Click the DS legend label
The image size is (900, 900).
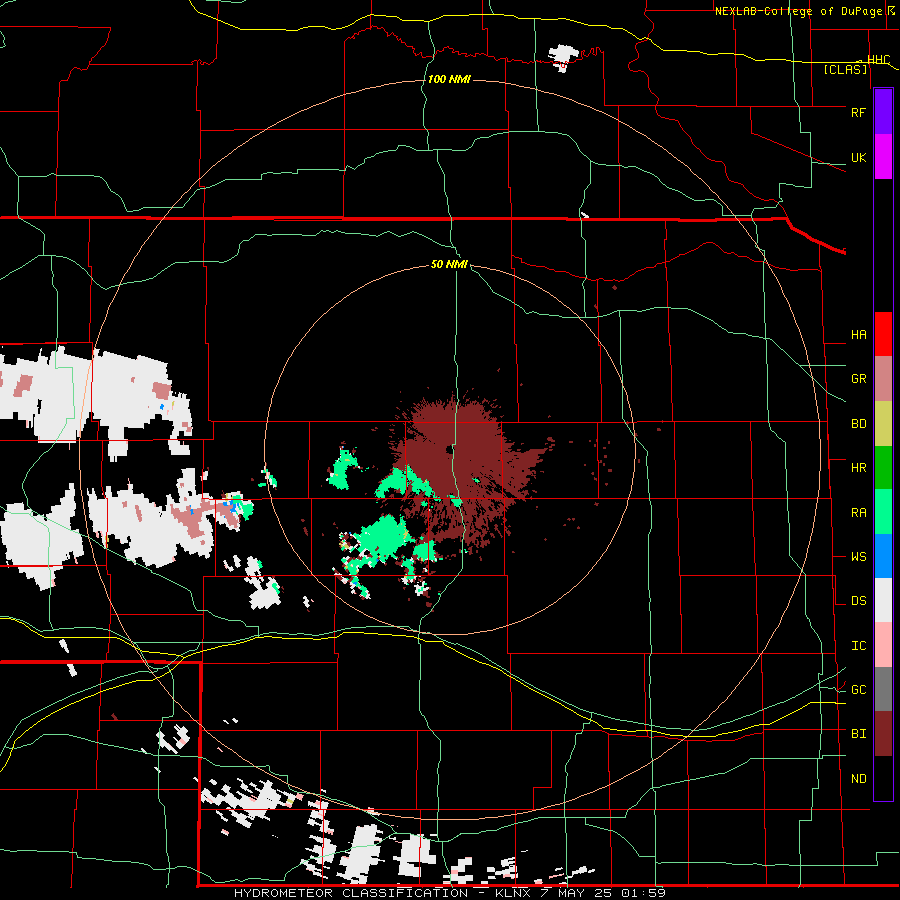[x=858, y=601]
